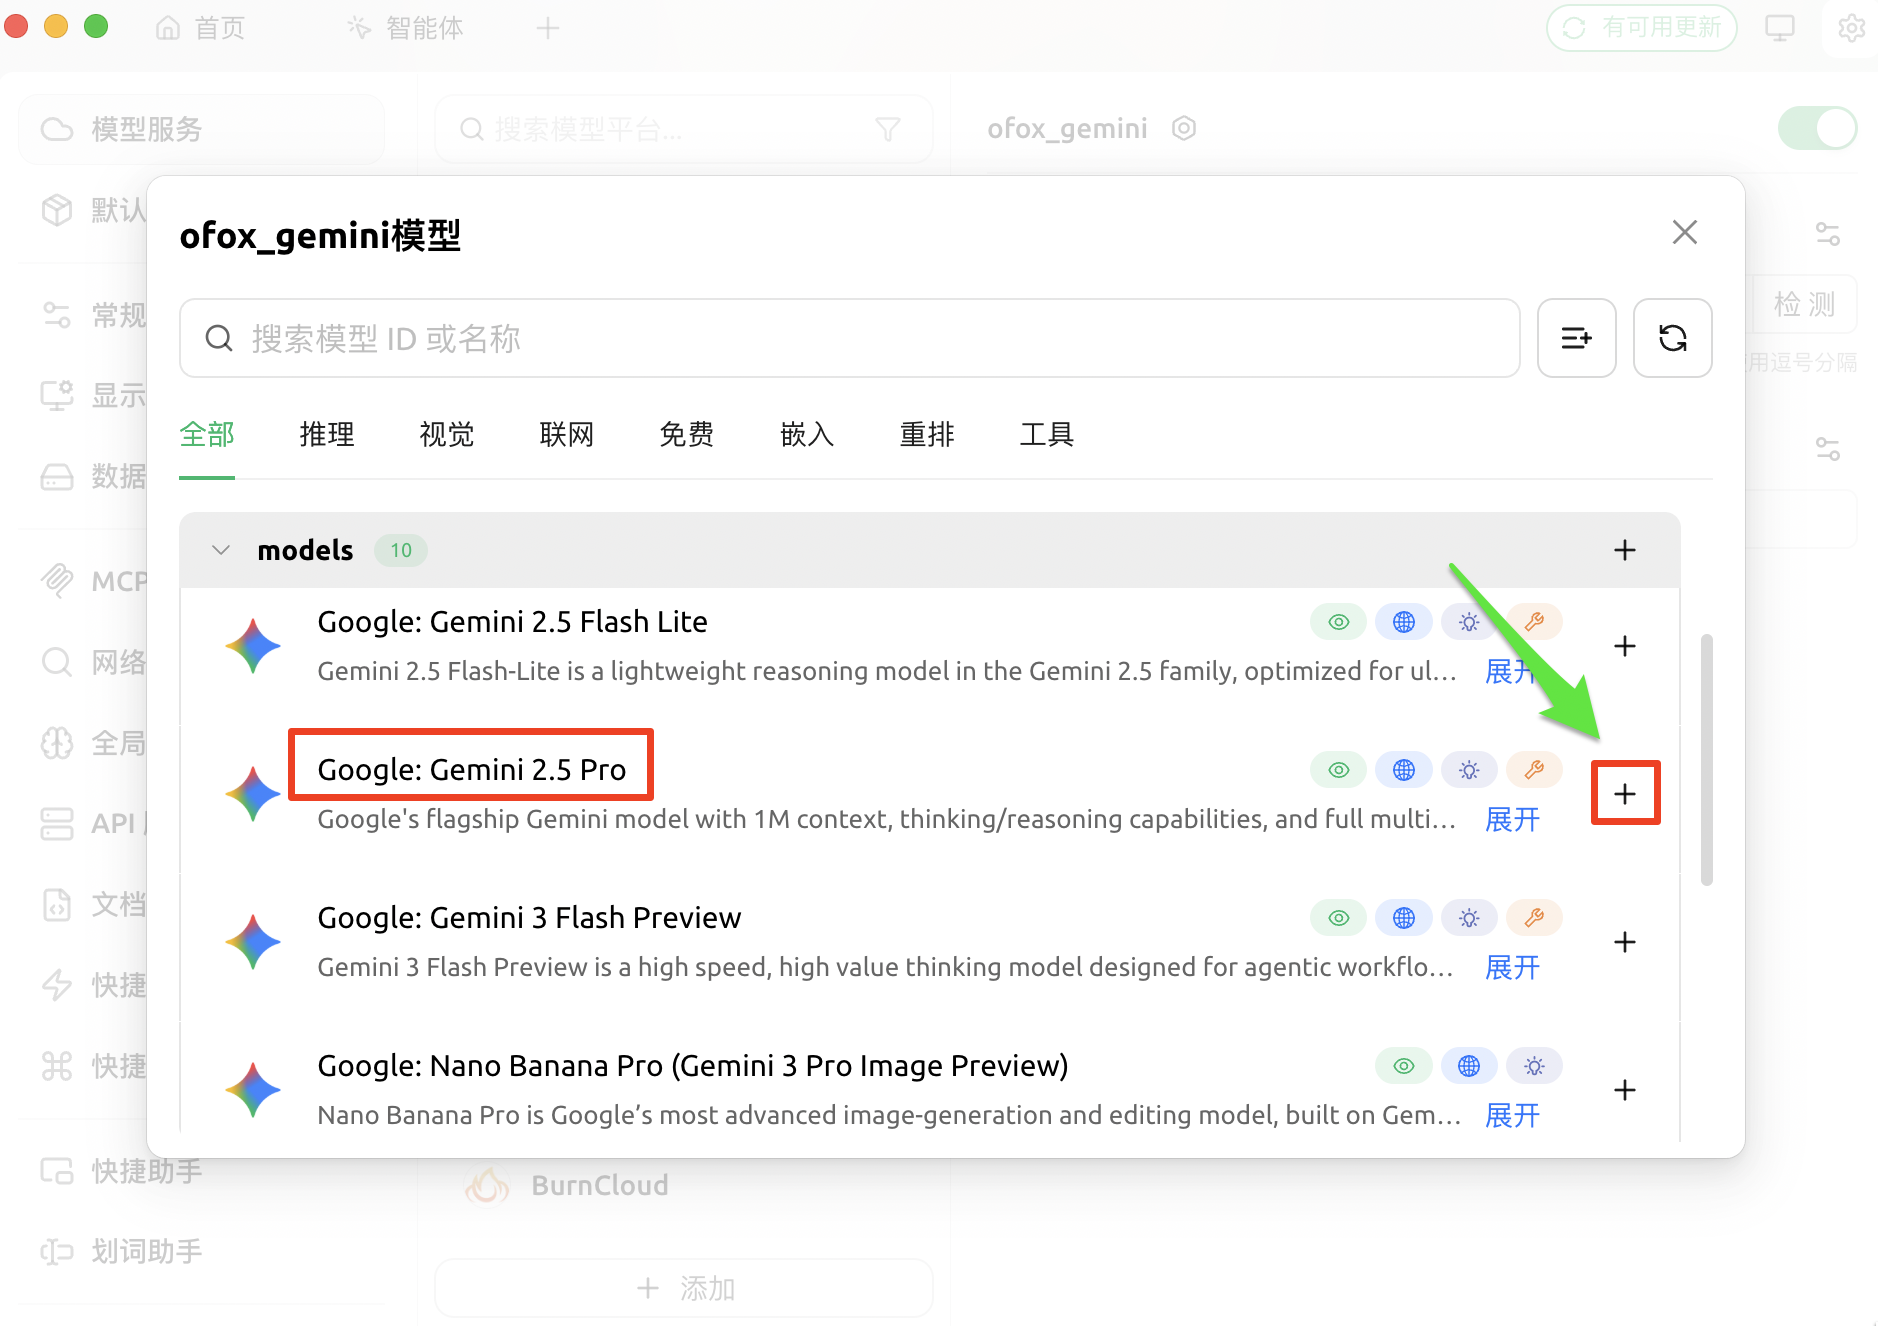Focus the 搜索模型 ID 或名称 search field

850,338
